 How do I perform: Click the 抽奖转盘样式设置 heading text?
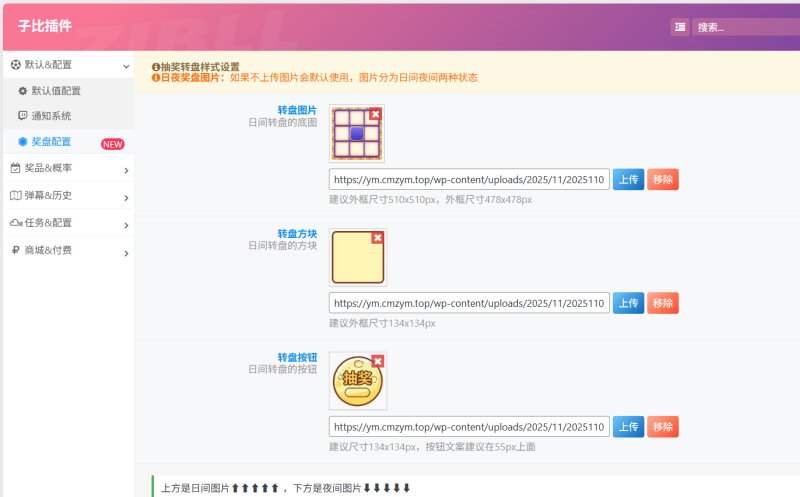[x=200, y=67]
